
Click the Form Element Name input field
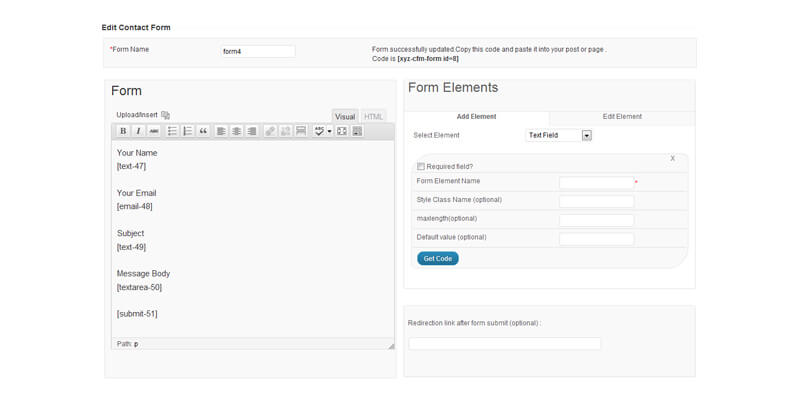click(x=596, y=183)
